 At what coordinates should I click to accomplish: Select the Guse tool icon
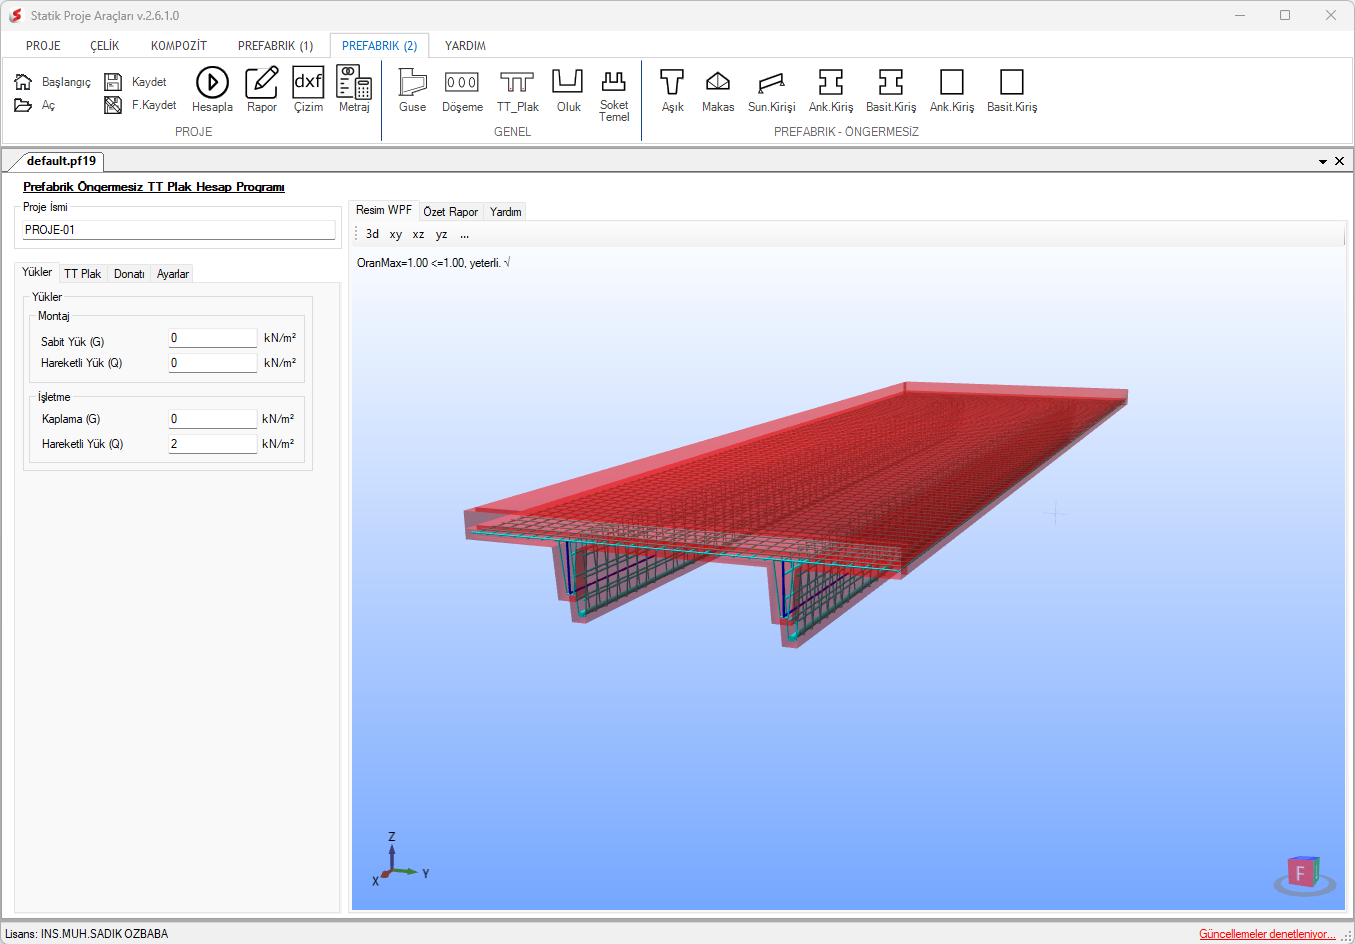coord(412,90)
